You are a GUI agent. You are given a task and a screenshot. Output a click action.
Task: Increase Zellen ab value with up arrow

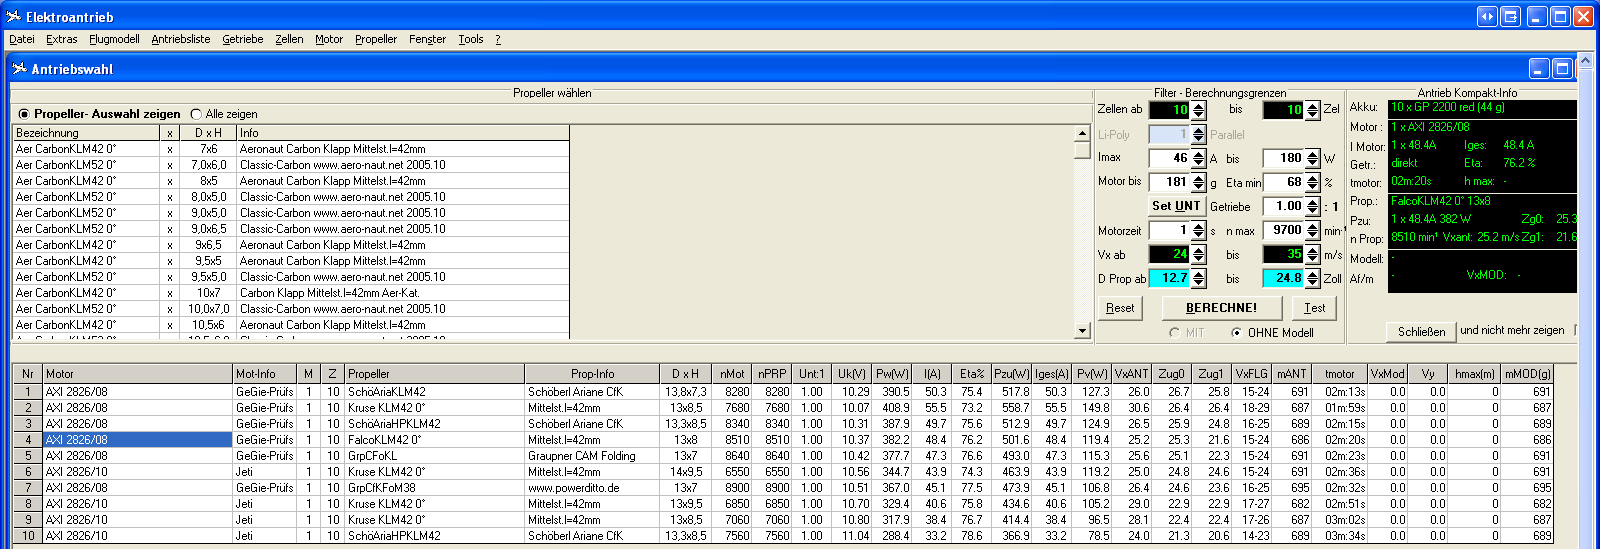1199,106
